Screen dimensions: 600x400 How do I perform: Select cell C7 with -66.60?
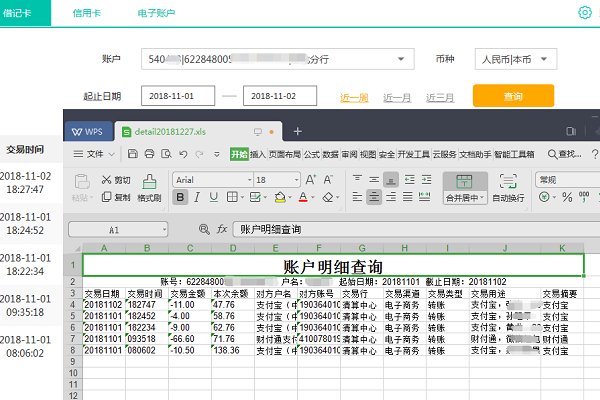pos(190,339)
